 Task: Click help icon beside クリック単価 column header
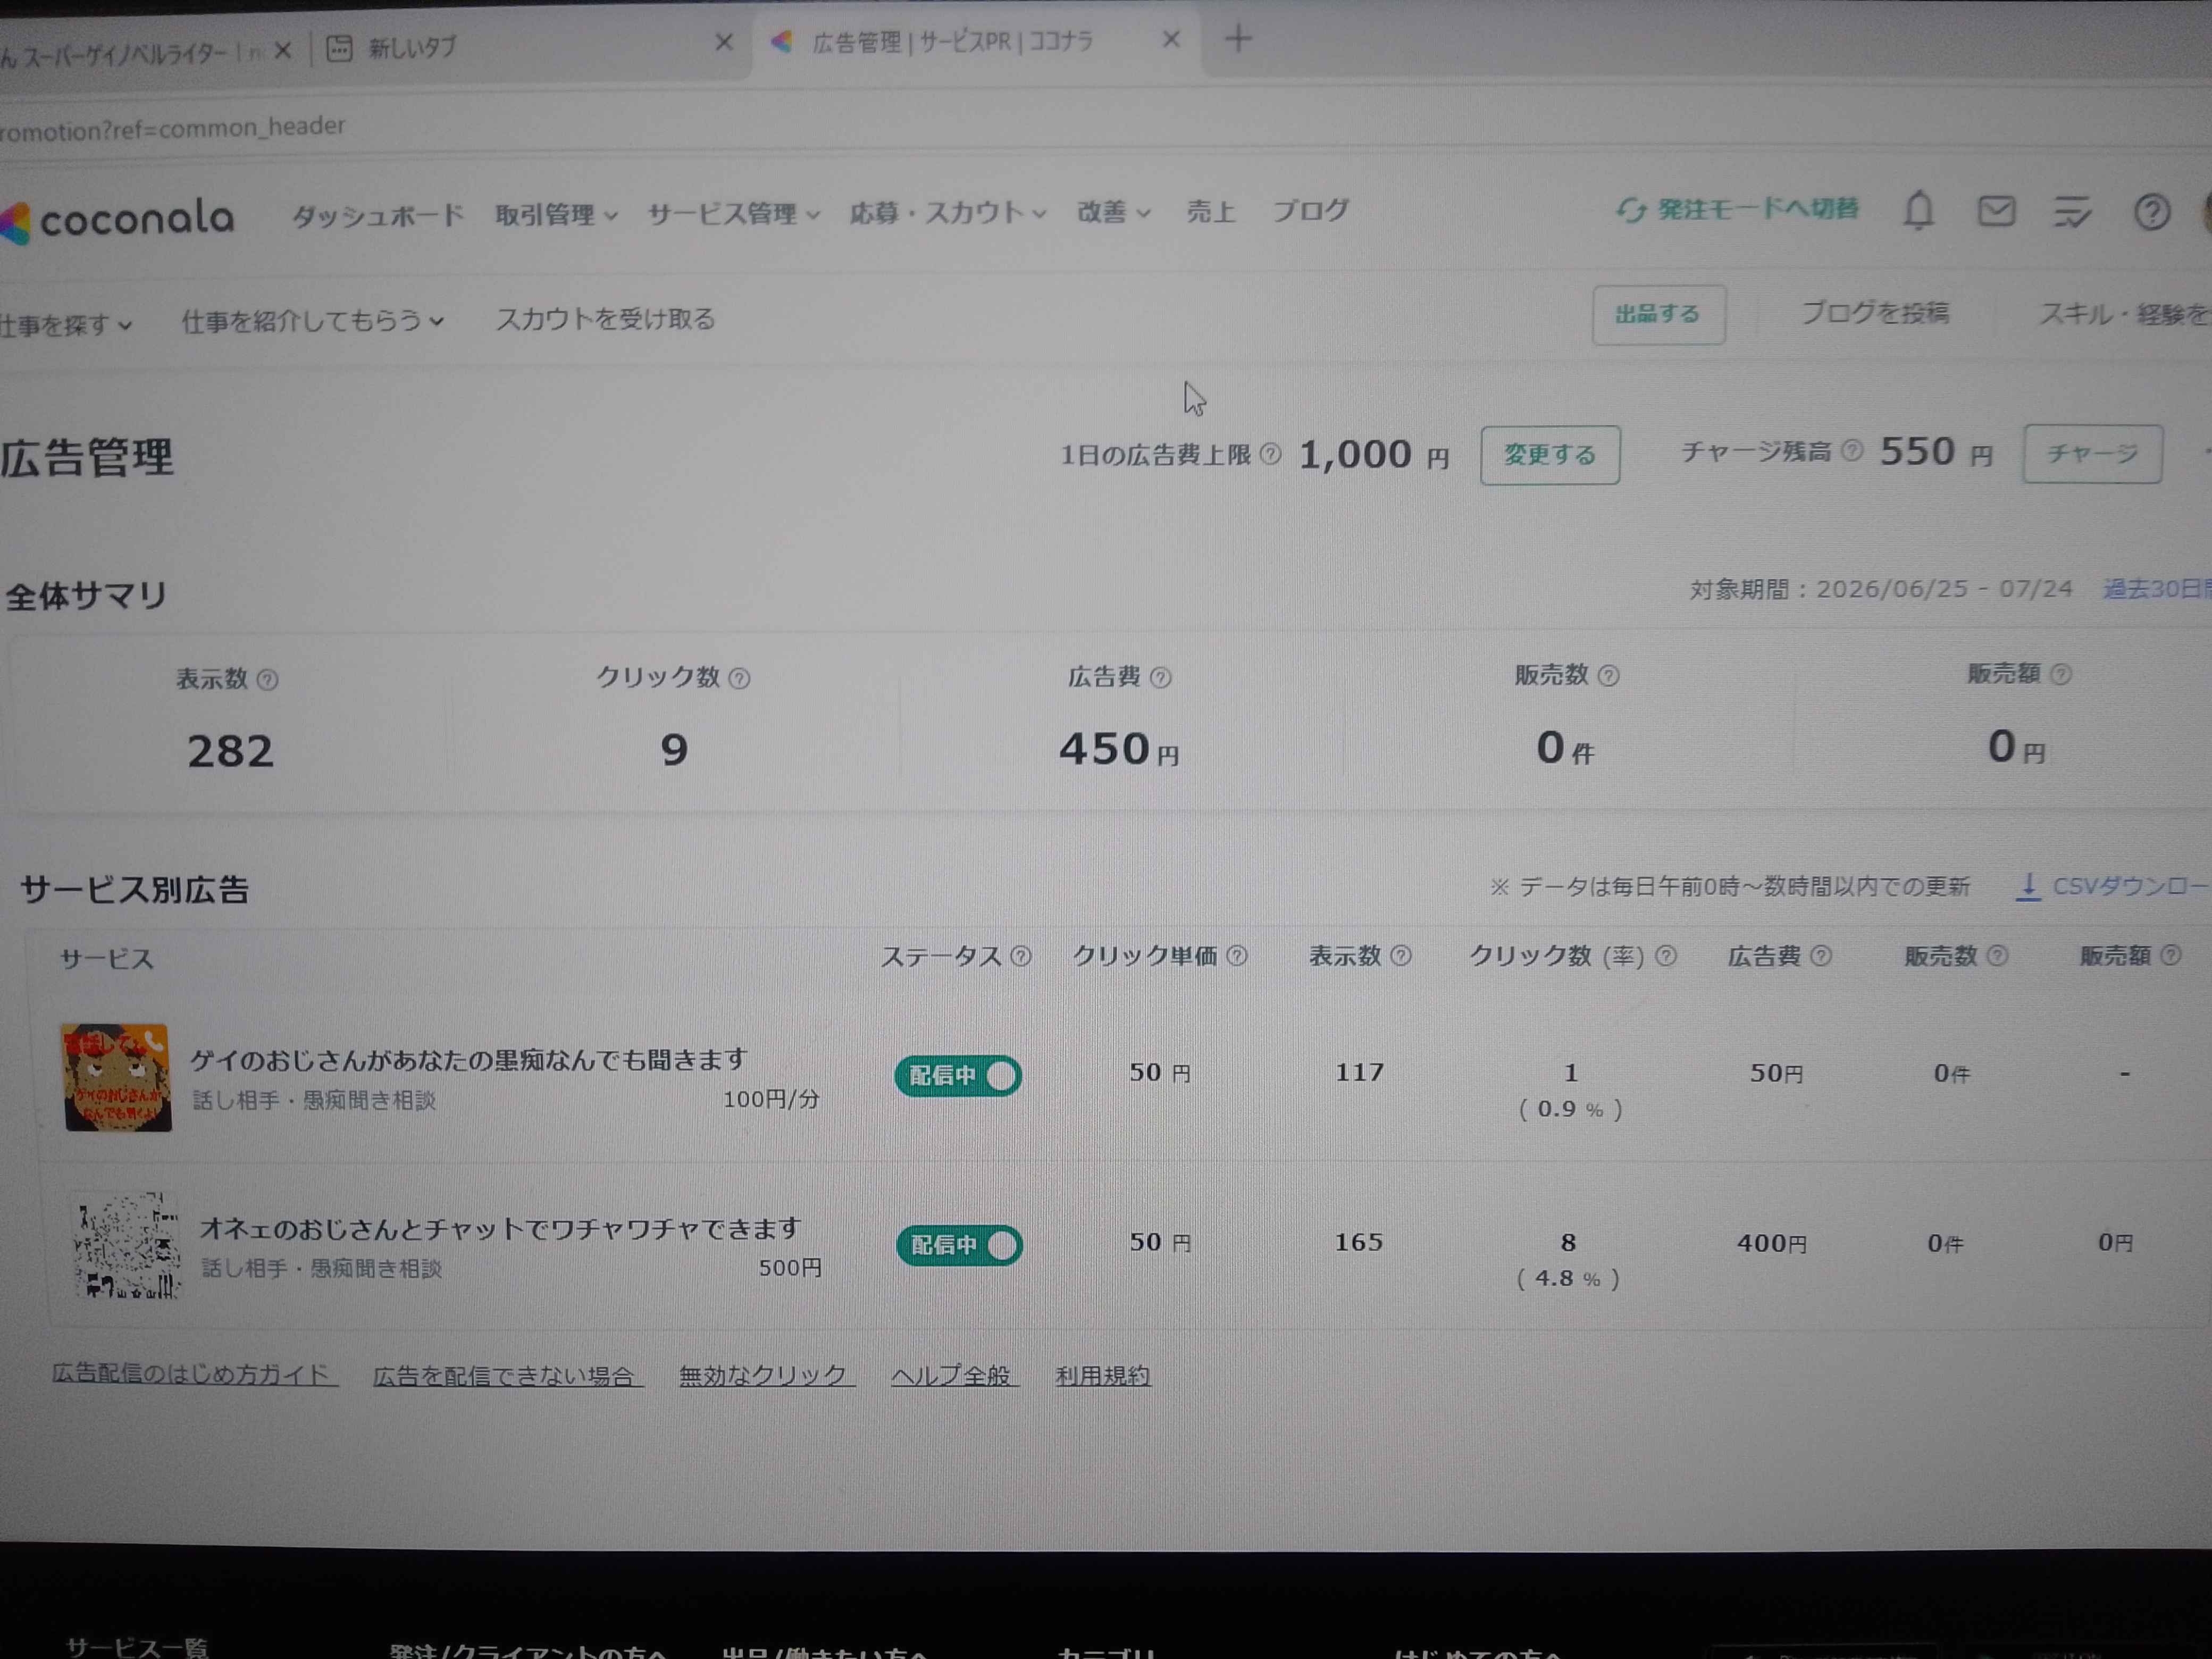tap(1237, 956)
